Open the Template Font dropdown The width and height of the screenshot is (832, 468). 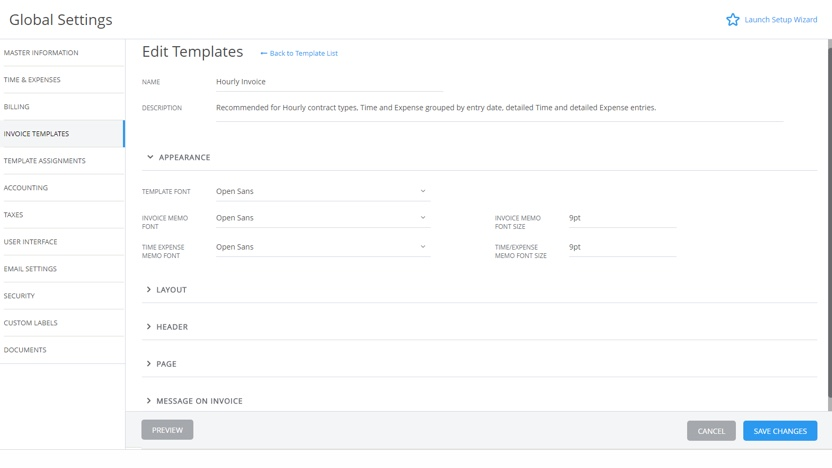(x=323, y=191)
